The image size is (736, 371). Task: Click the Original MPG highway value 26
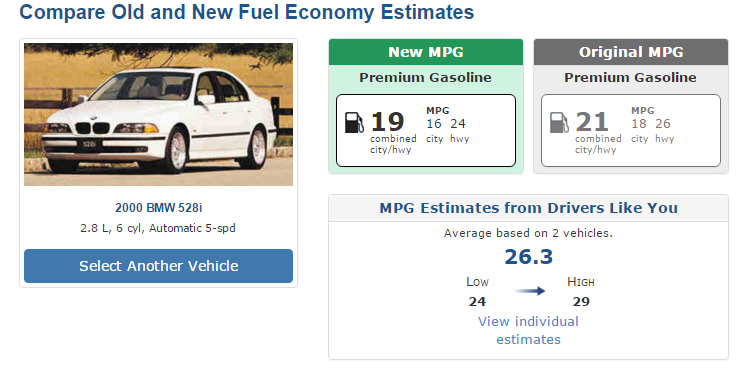point(663,124)
